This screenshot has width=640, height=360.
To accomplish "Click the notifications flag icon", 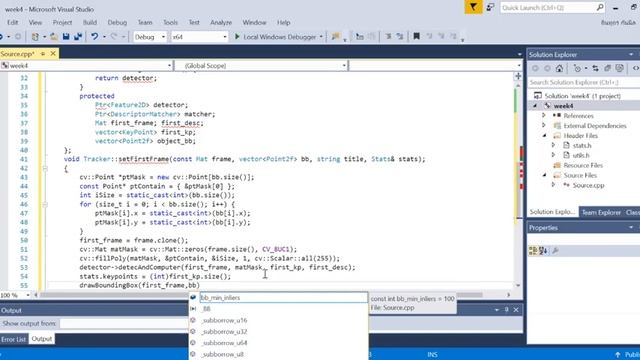I will (473, 7).
